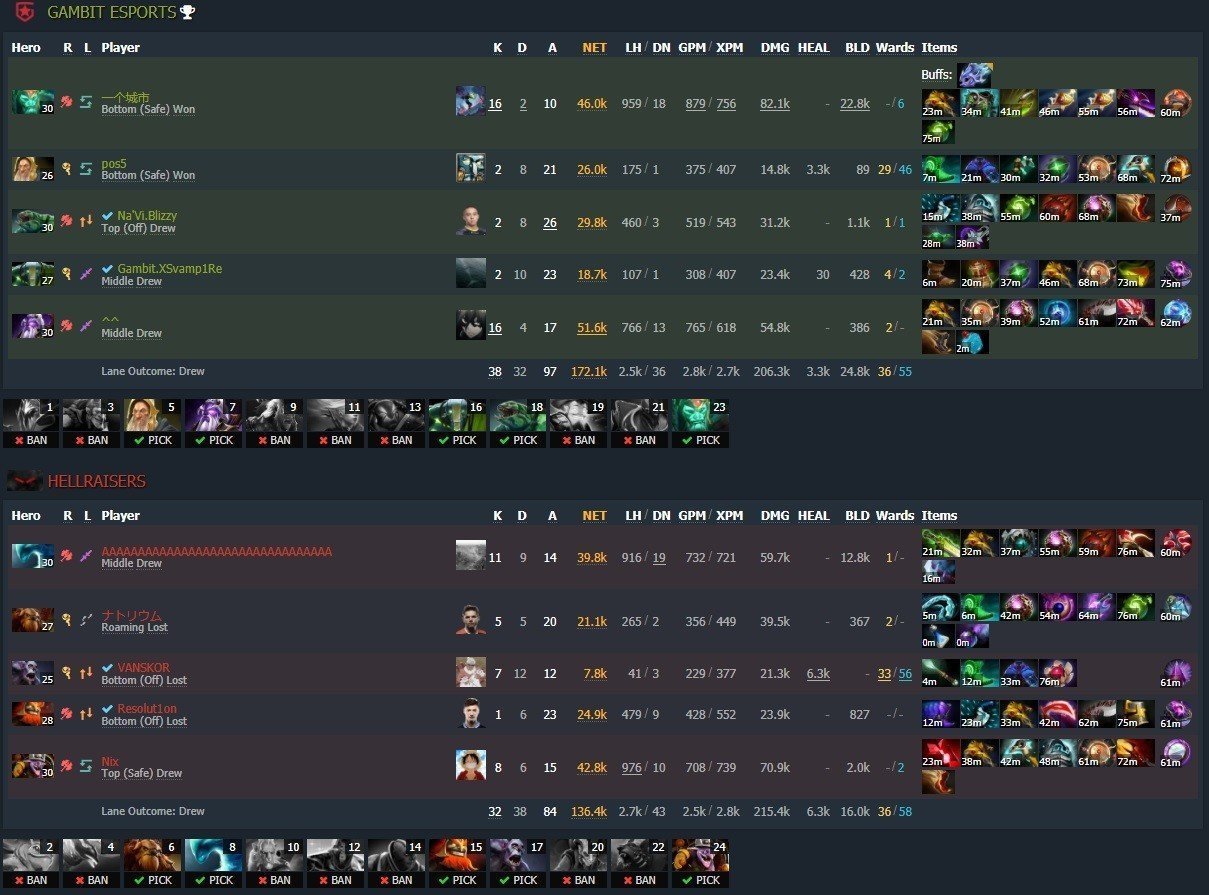The width and height of the screenshot is (1209, 895).
Task: Sort Gambit table by GPM column
Action: click(x=691, y=47)
